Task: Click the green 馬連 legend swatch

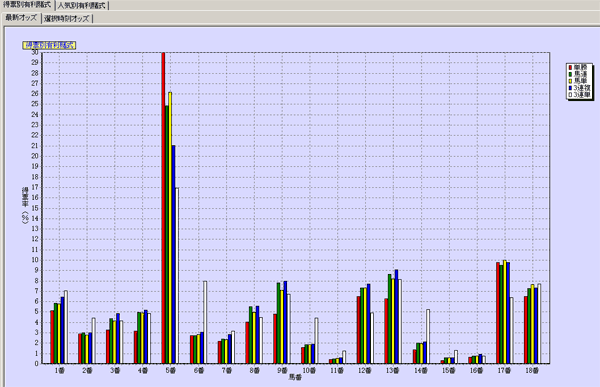Action: [570, 74]
